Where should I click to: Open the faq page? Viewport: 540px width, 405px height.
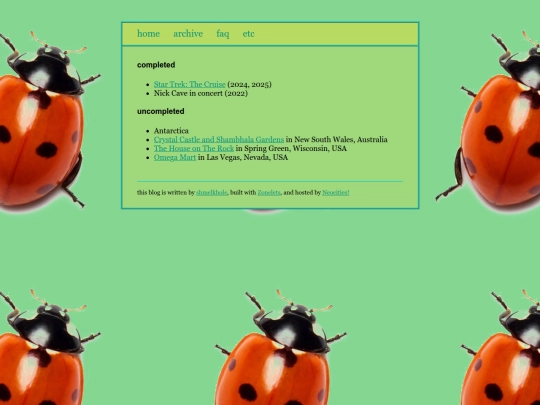tap(222, 34)
